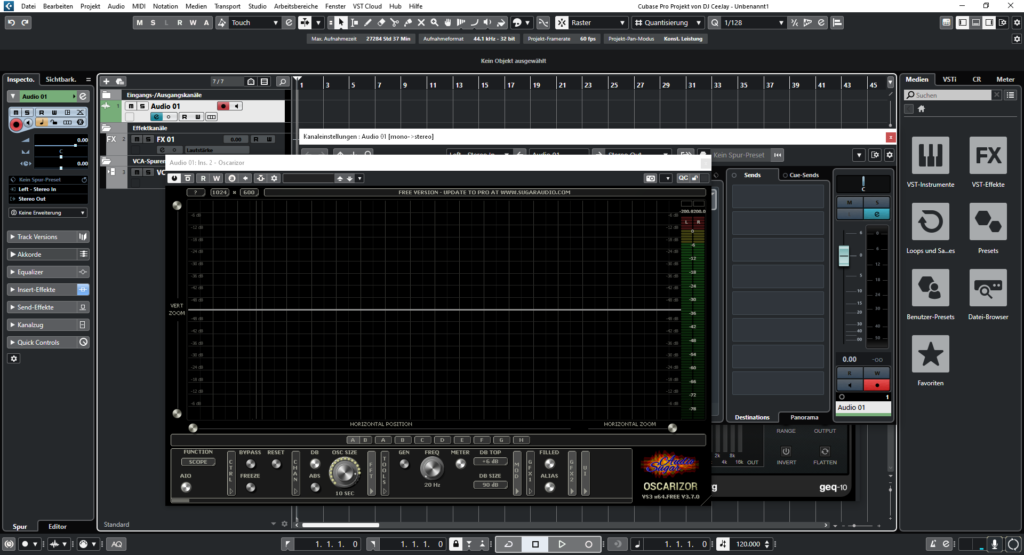Click the Add Track plus icon
Viewport: 1024px width, 555px height.
[106, 82]
